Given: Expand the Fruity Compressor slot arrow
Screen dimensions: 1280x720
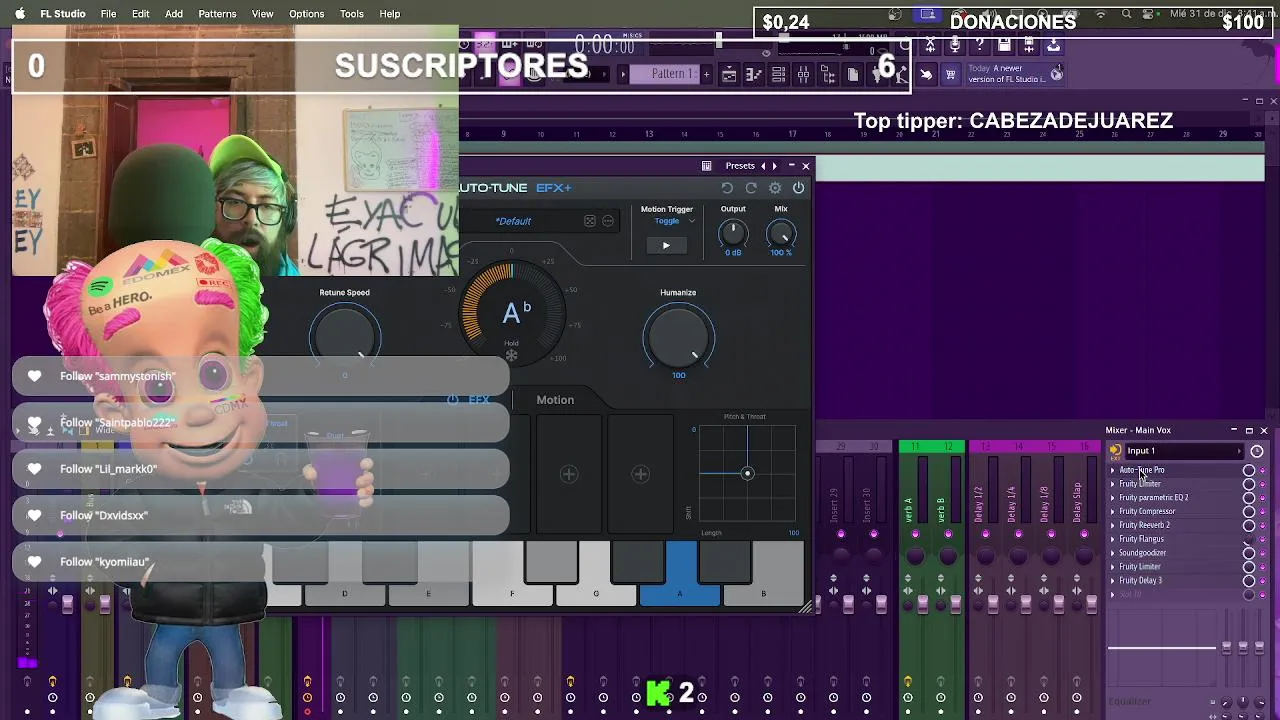Looking at the screenshot, I should (x=1112, y=512).
